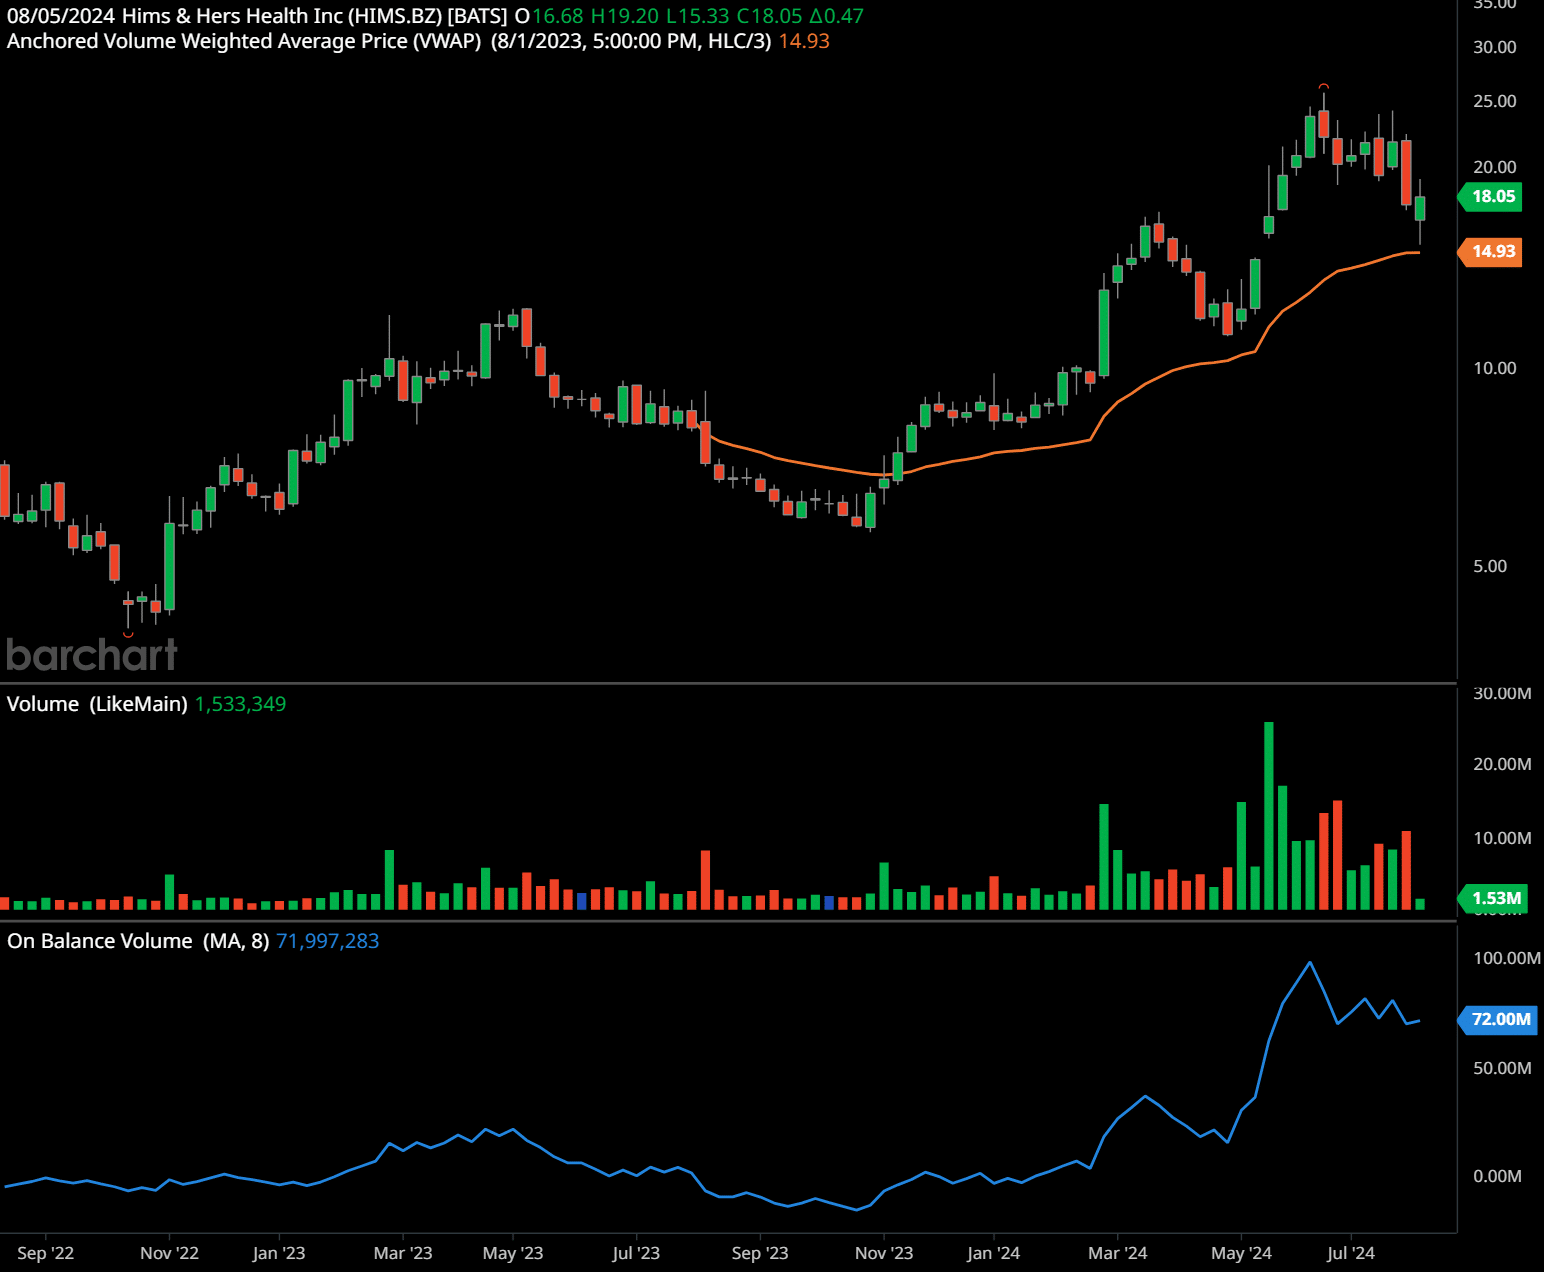Click the 50.00M OBV axis label
This screenshot has width=1544, height=1272.
(1502, 1068)
